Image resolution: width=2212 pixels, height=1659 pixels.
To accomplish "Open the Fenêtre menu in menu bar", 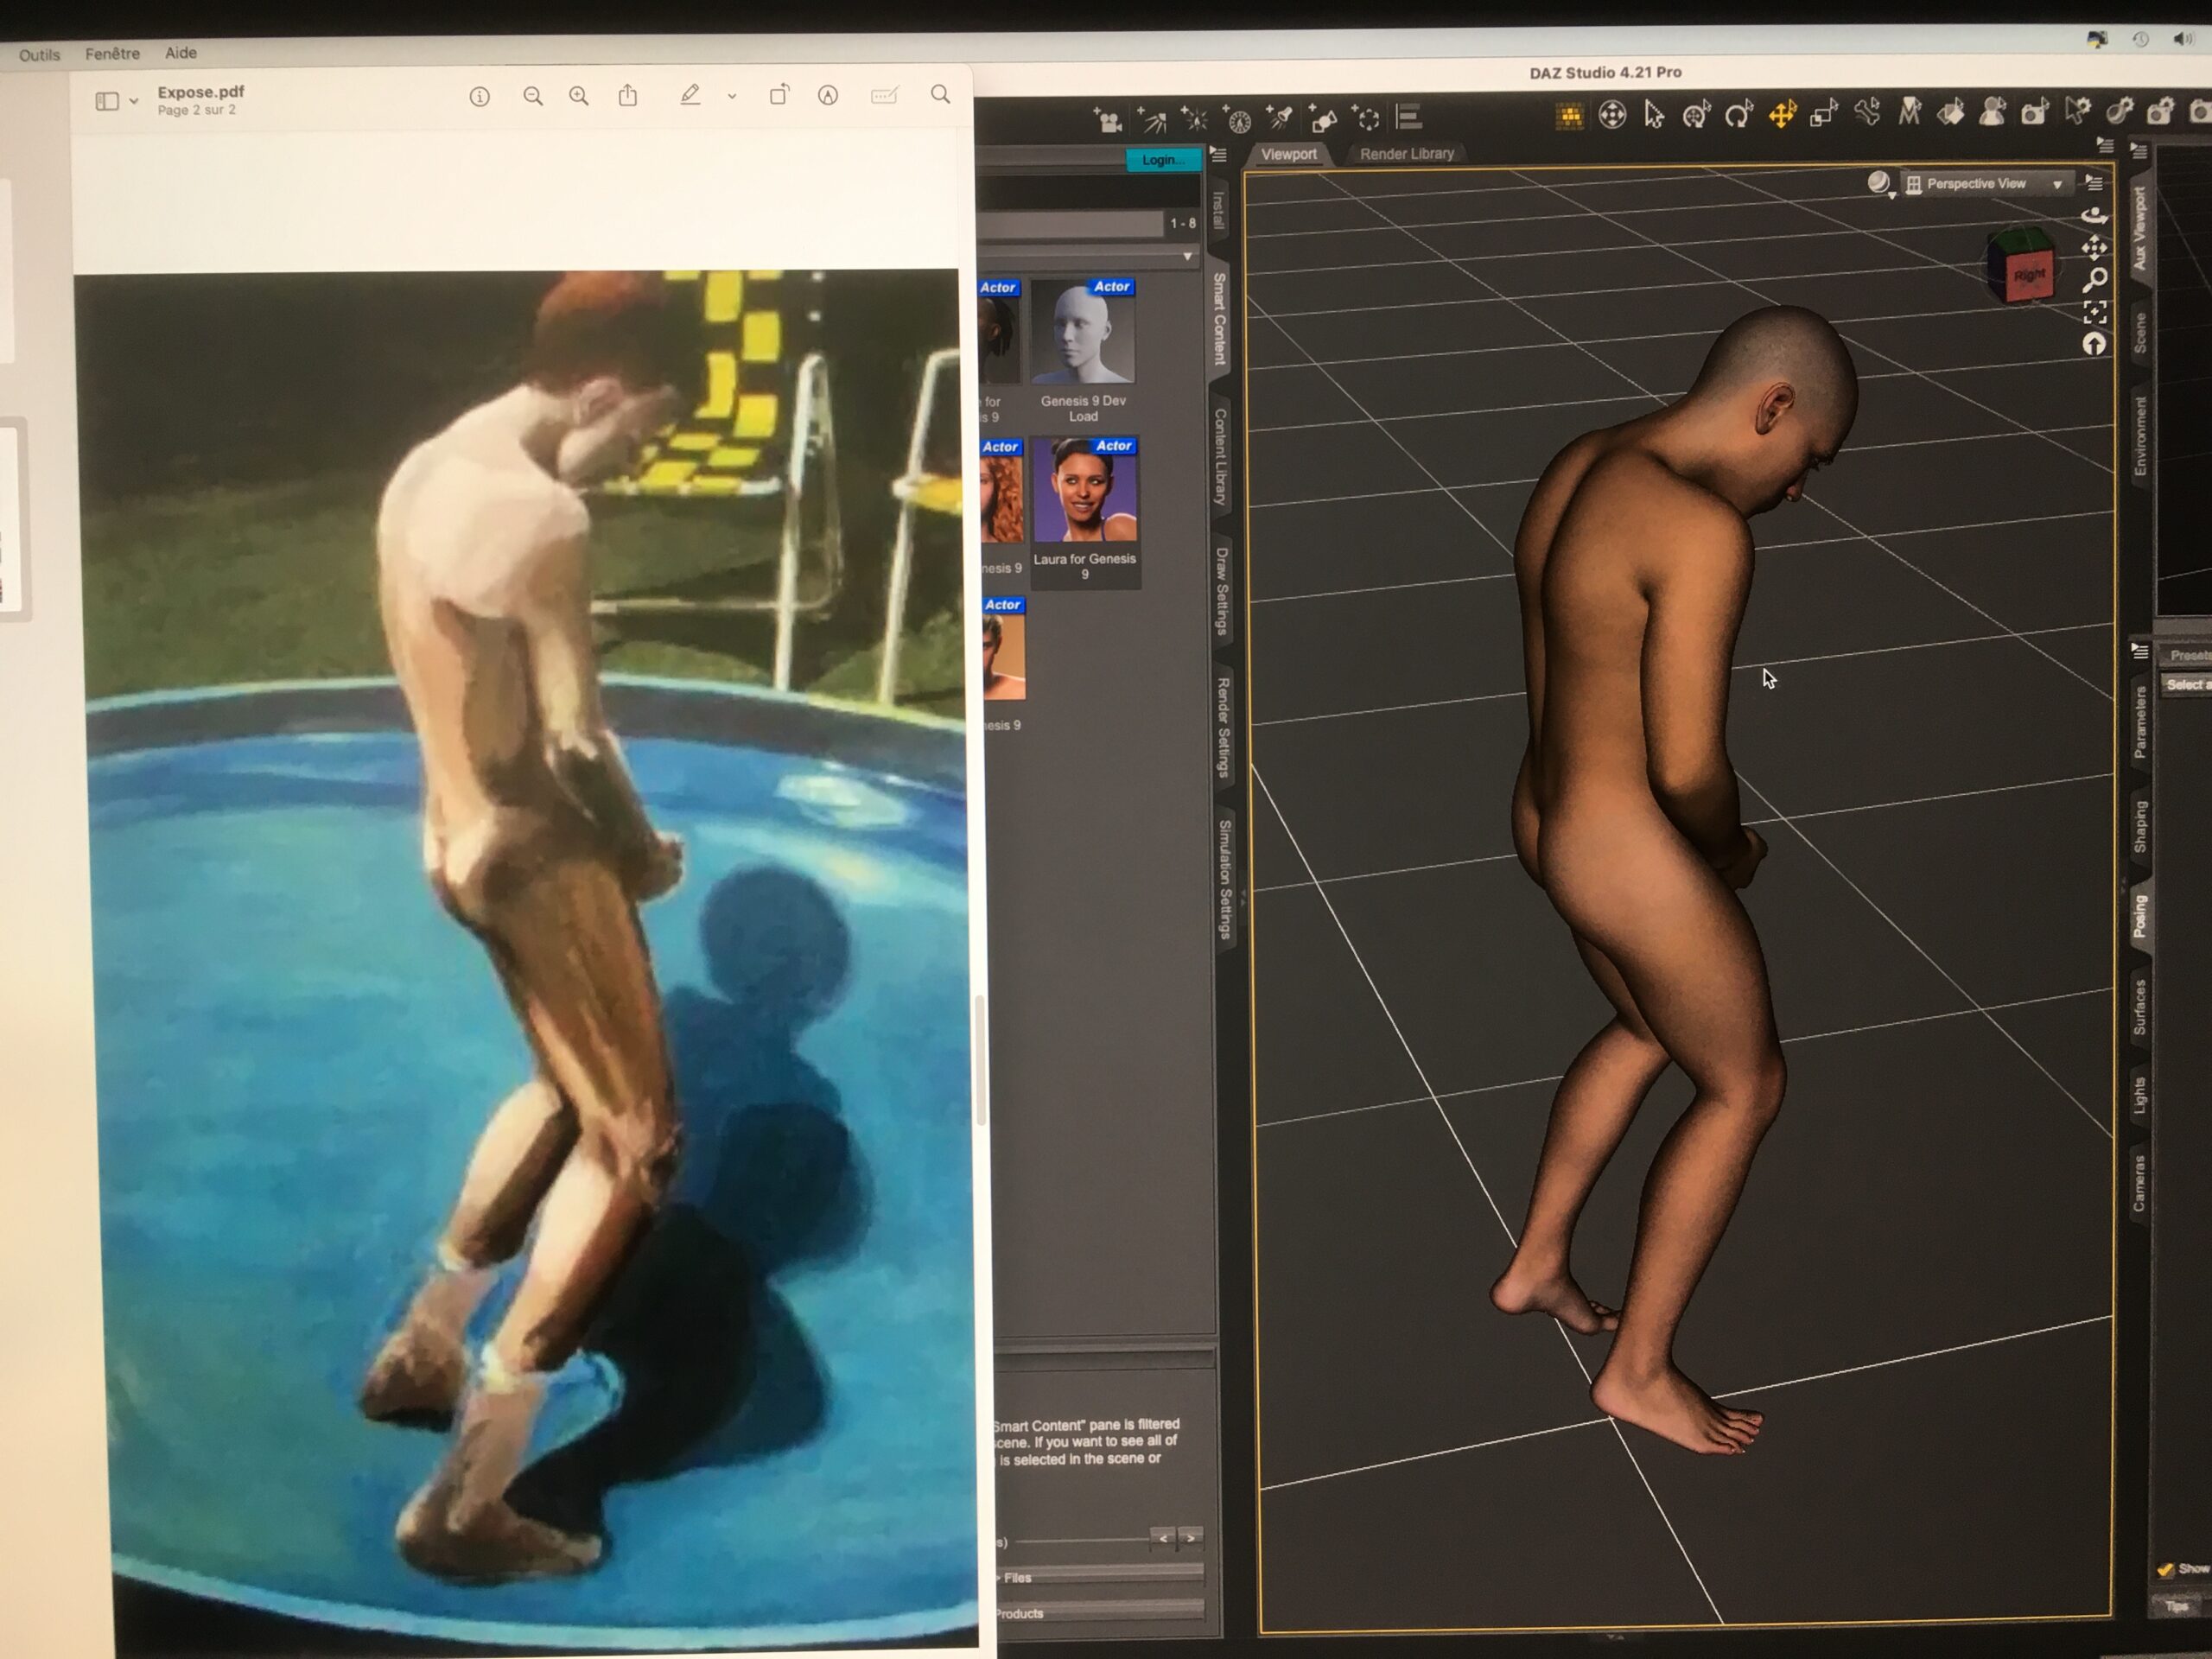I will (x=112, y=53).
